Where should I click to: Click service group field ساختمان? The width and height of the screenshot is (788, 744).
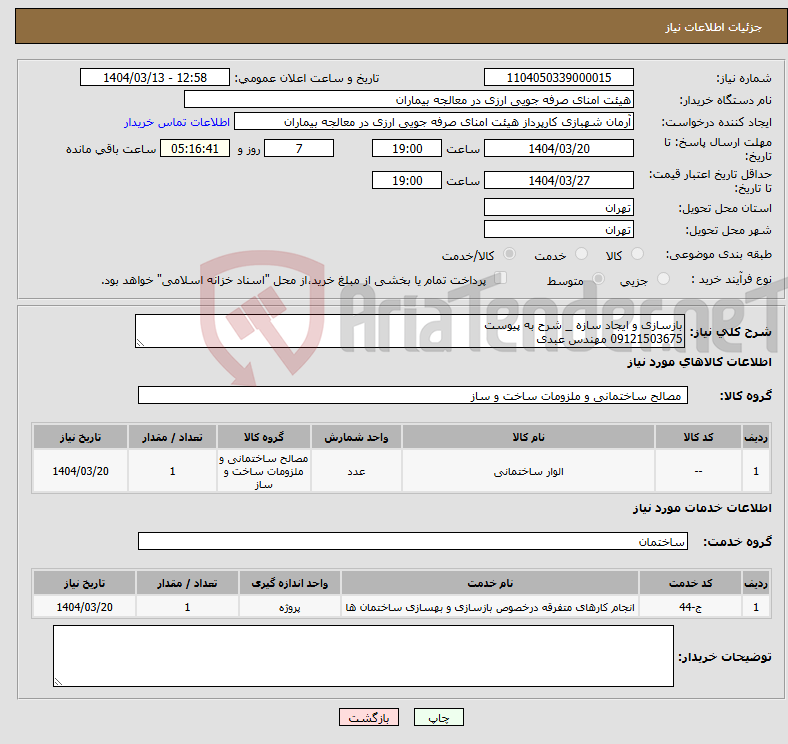tap(413, 541)
